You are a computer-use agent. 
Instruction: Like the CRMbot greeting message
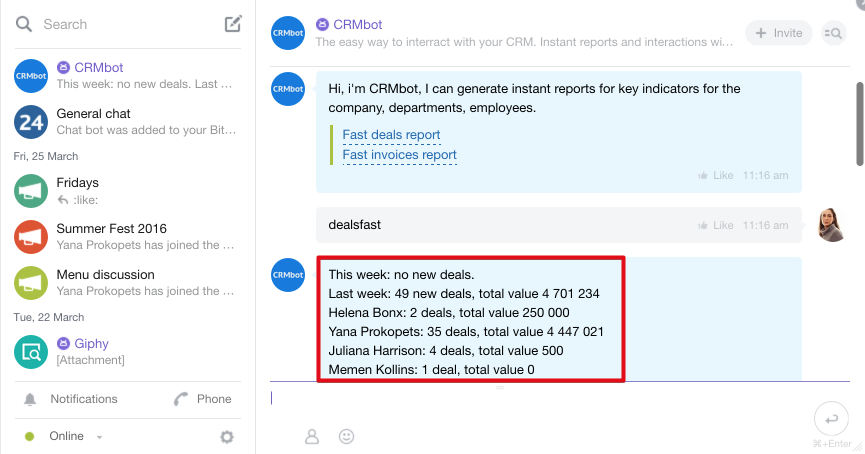[716, 175]
